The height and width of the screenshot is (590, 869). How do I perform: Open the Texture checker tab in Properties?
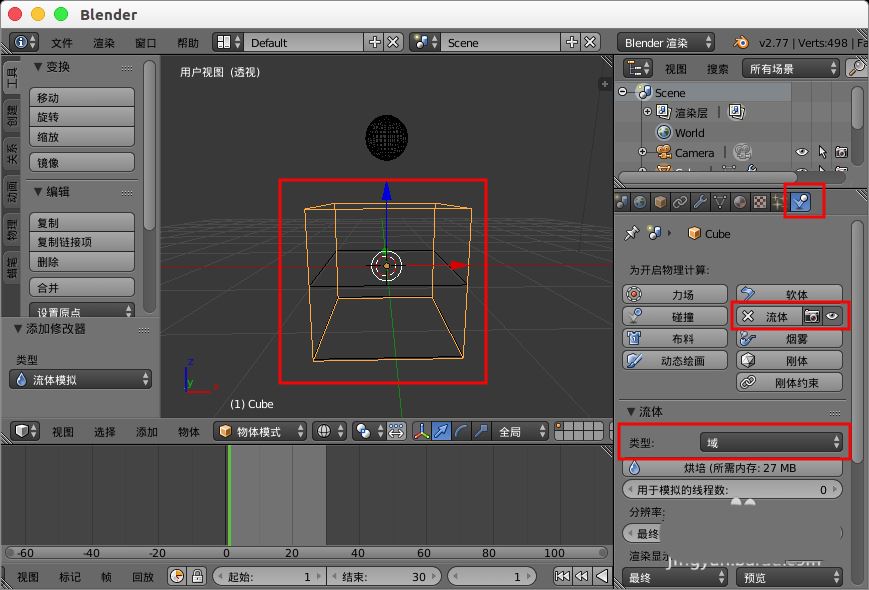click(758, 202)
